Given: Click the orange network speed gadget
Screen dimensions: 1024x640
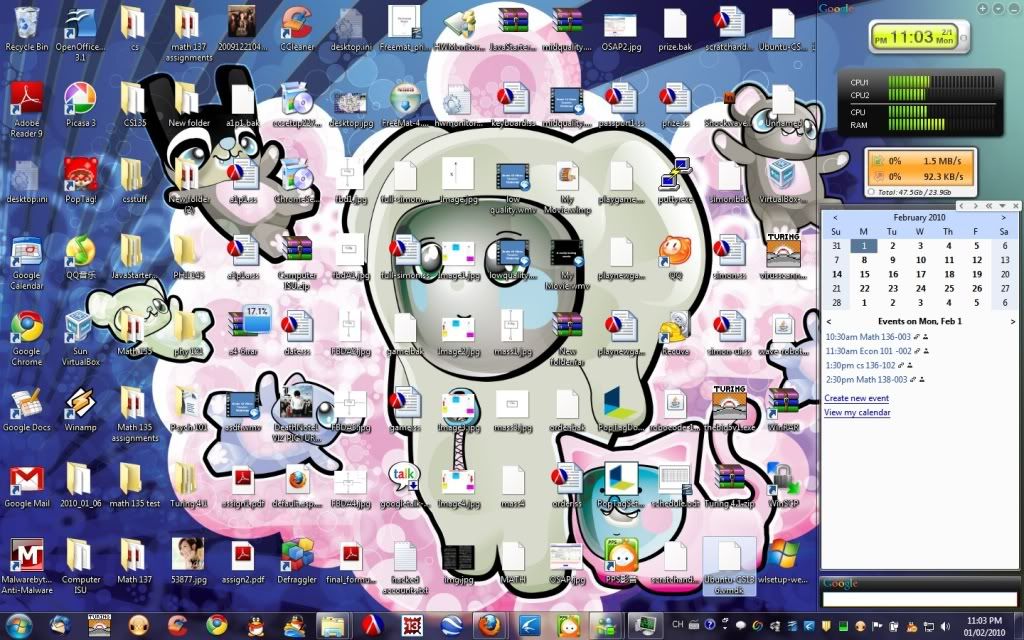Looking at the screenshot, I should (921, 172).
